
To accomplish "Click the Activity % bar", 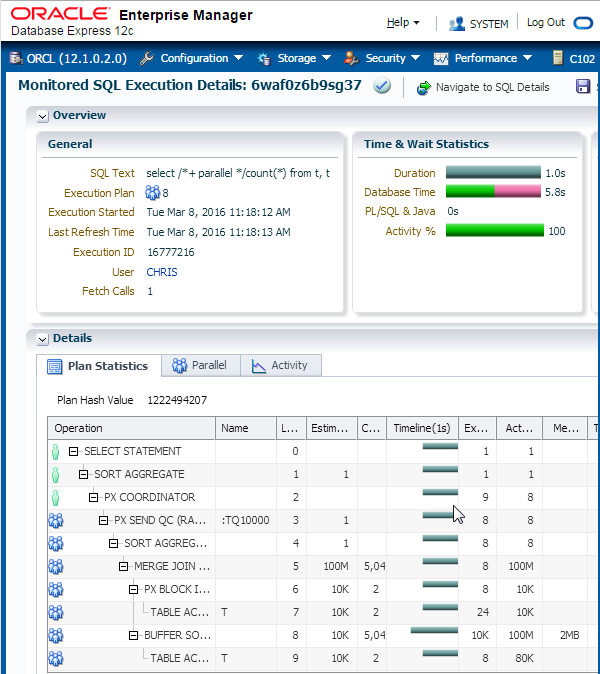I will [x=495, y=230].
